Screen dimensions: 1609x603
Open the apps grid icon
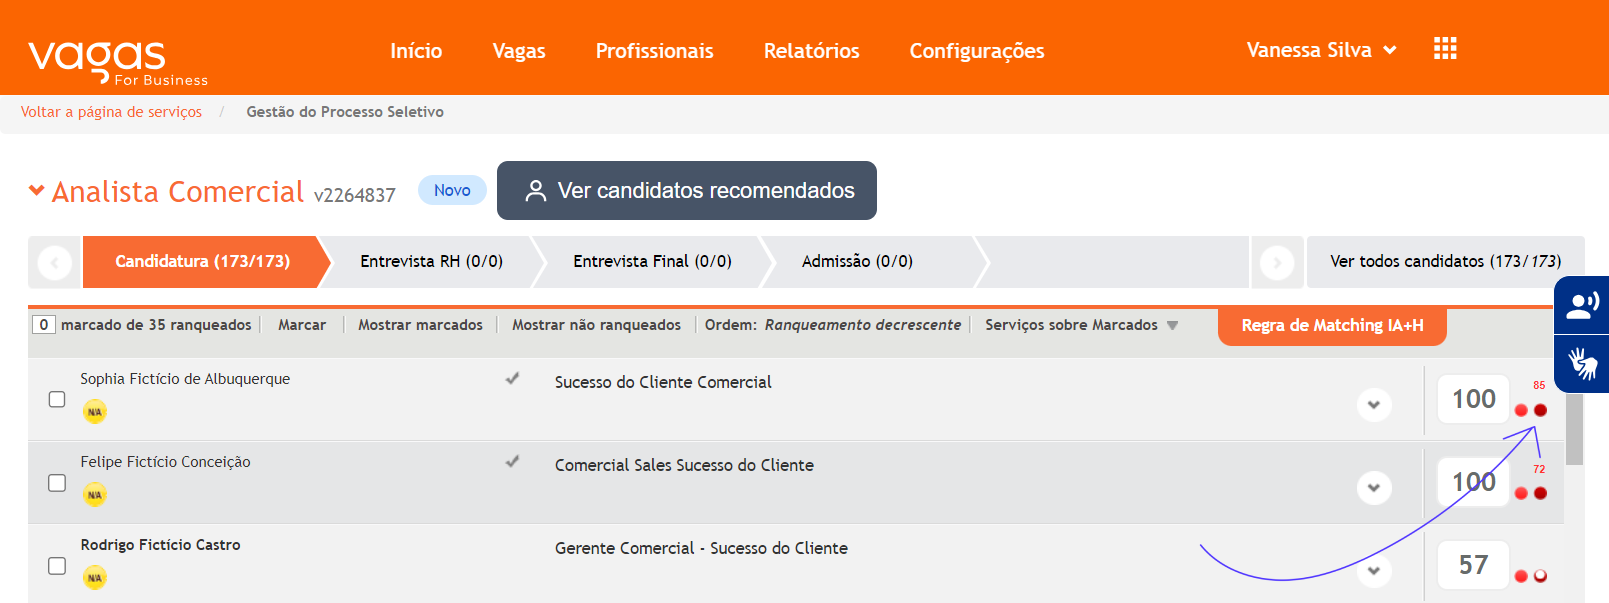[1445, 48]
